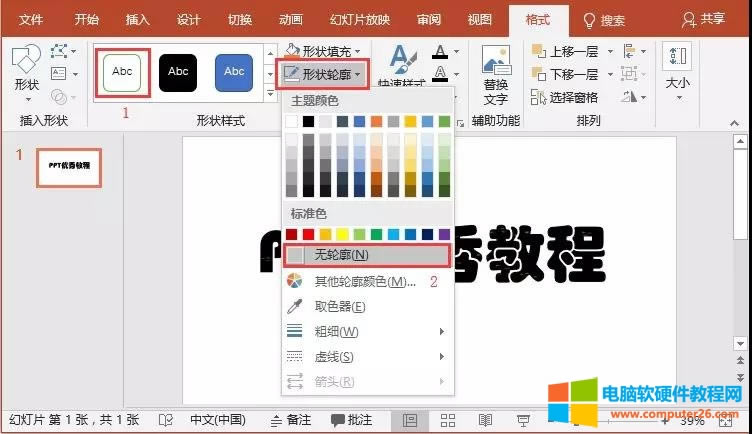The width and height of the screenshot is (752, 434).
Task: Open the 插入 ribbon tab
Action: click(139, 19)
